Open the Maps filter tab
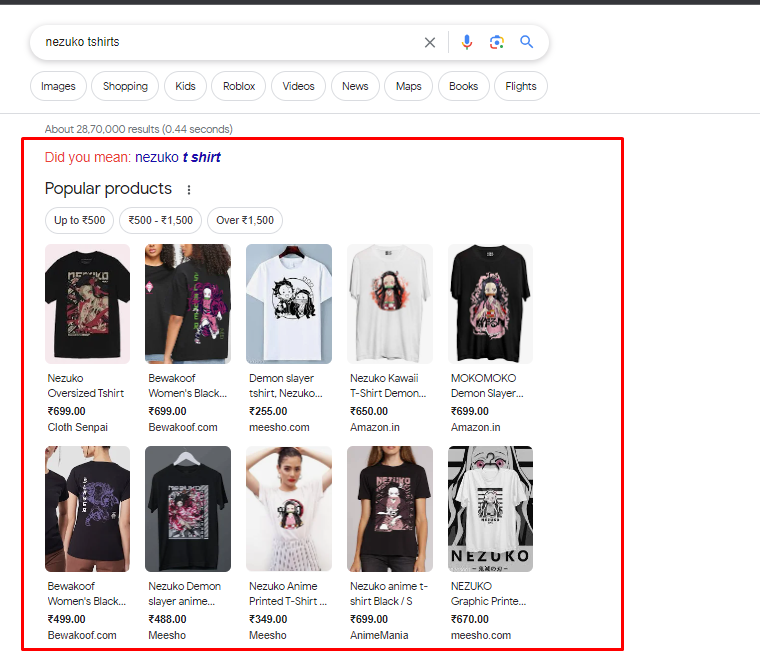Viewport: 760px width, 656px height. point(408,86)
